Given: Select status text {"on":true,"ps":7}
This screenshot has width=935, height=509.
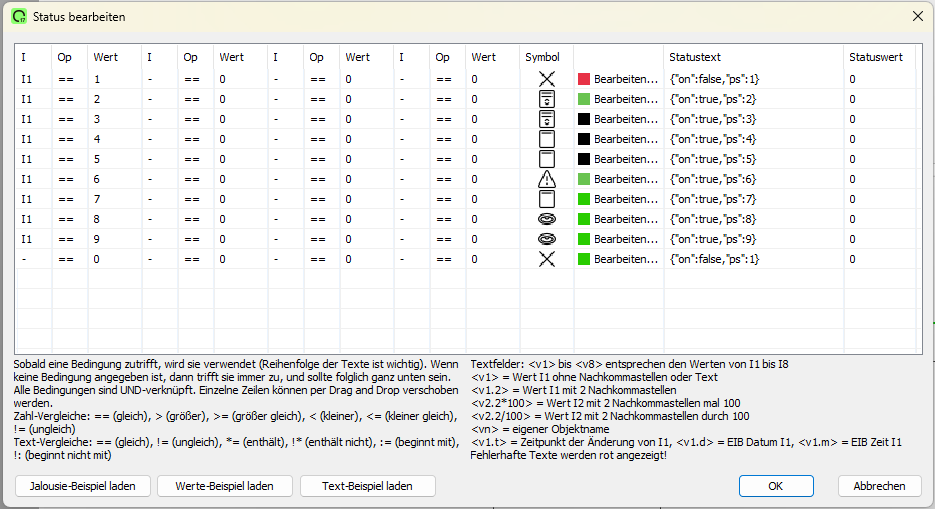Looking at the screenshot, I should point(713,199).
